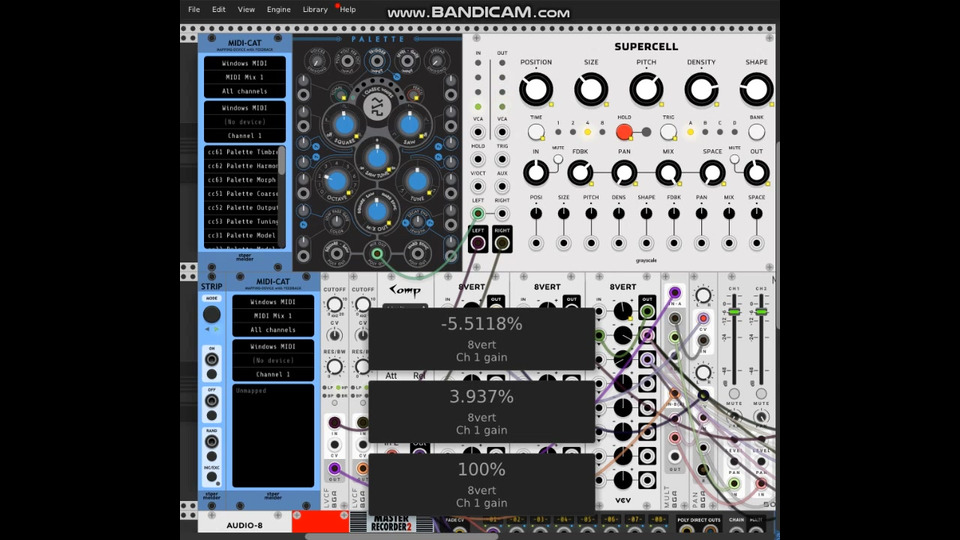Click first LVCF CUTOFF knob
The width and height of the screenshot is (960, 540).
[x=334, y=304]
